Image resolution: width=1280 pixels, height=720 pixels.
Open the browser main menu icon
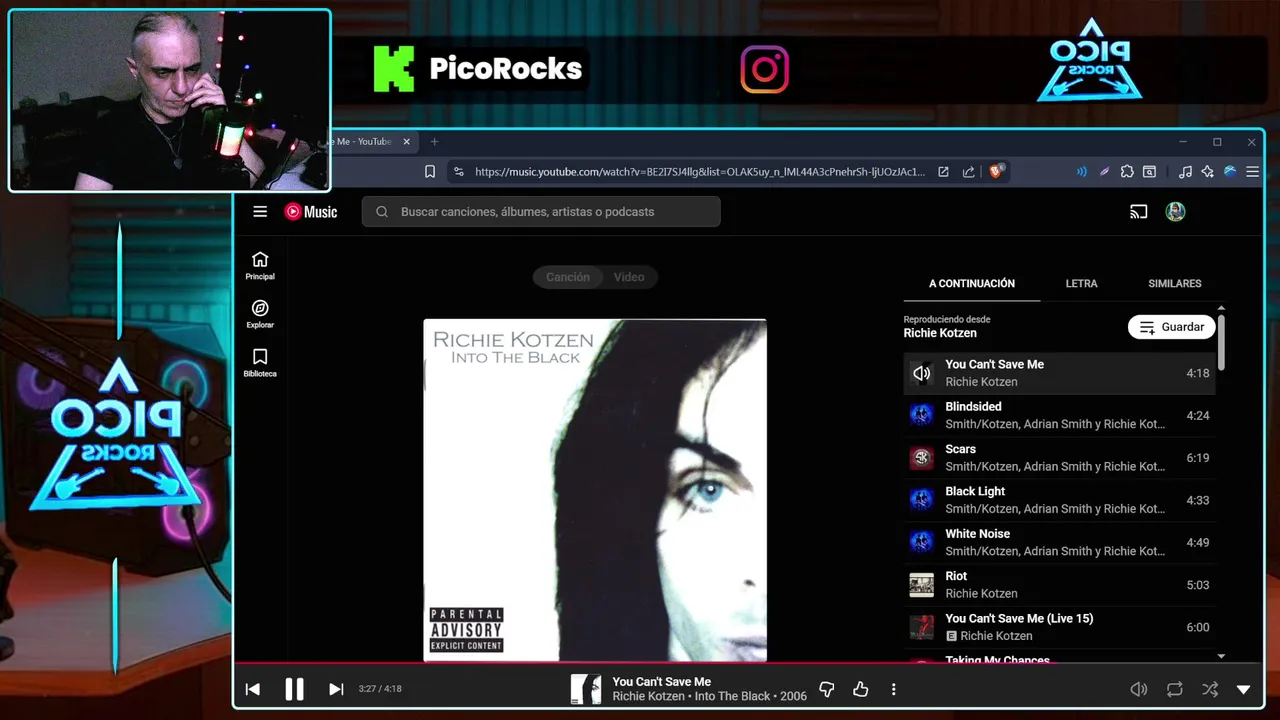[1252, 172]
